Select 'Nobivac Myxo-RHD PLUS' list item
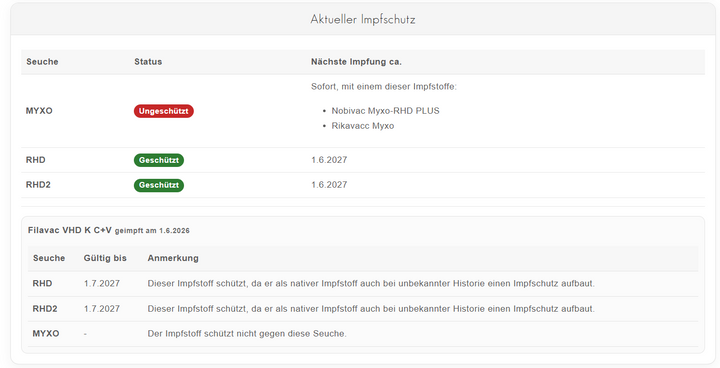The width and height of the screenshot is (720, 368). click(x=385, y=111)
